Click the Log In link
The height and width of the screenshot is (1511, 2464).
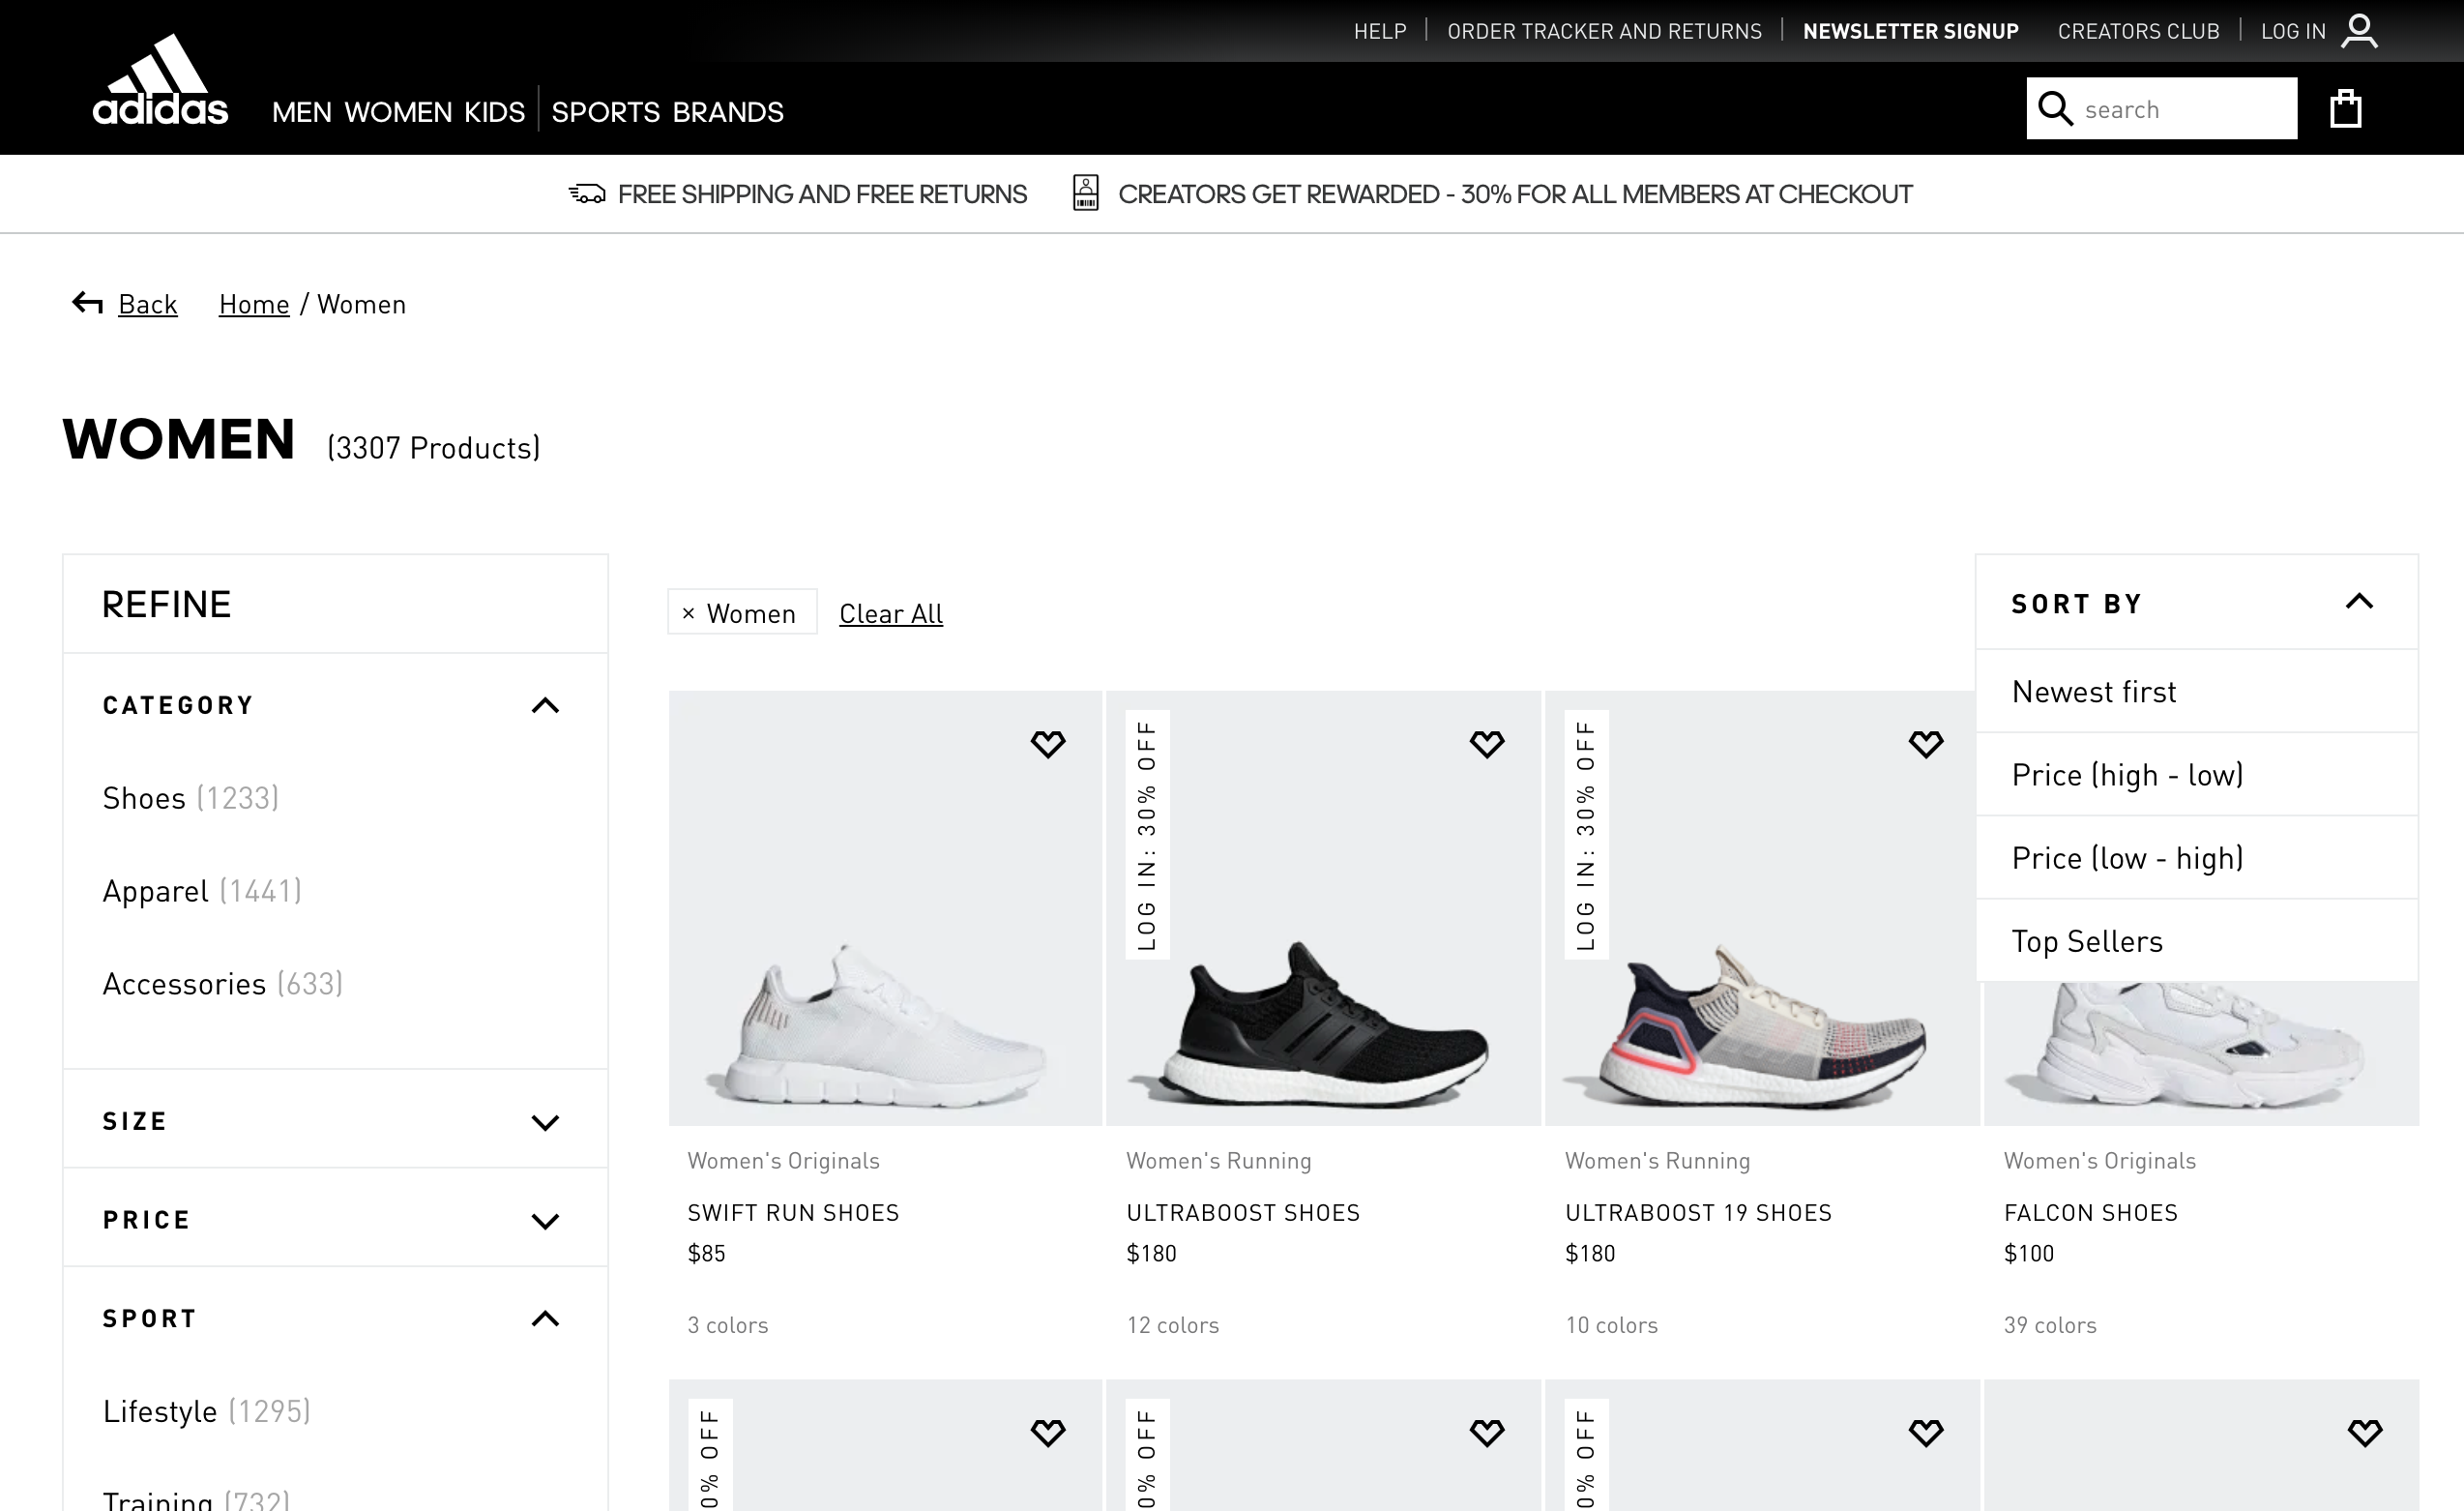tap(2293, 31)
